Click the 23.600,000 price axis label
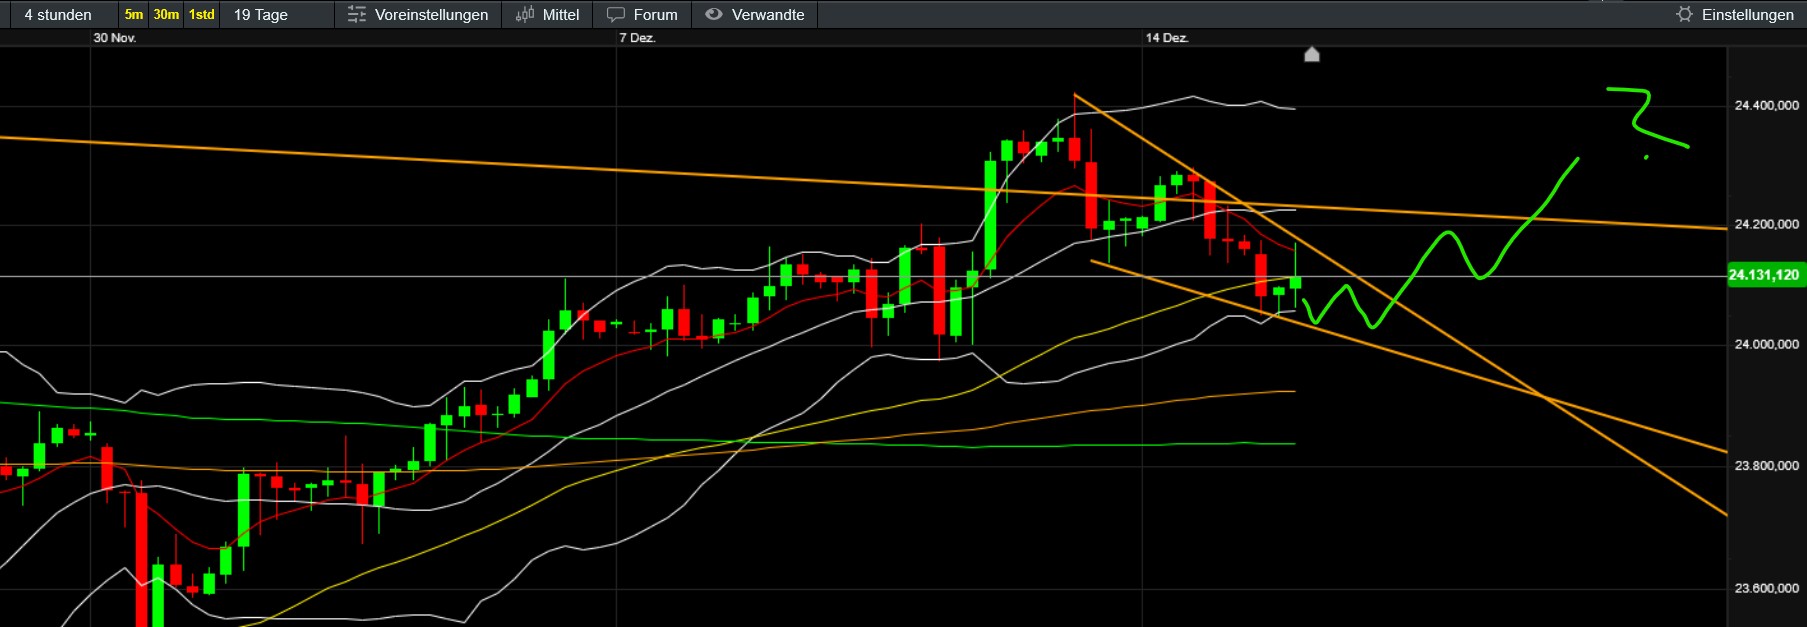Screen dimensions: 1807x627 (x=1766, y=588)
